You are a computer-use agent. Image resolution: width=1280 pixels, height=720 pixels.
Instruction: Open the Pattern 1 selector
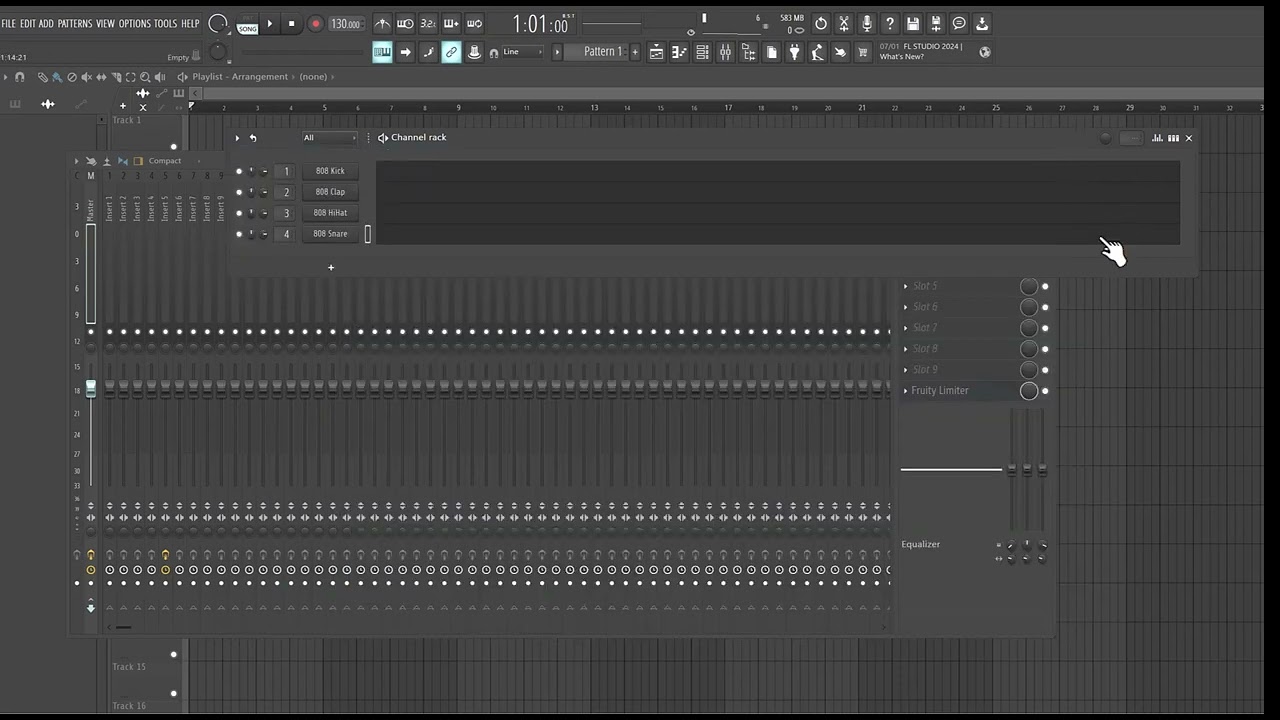pyautogui.click(x=602, y=52)
